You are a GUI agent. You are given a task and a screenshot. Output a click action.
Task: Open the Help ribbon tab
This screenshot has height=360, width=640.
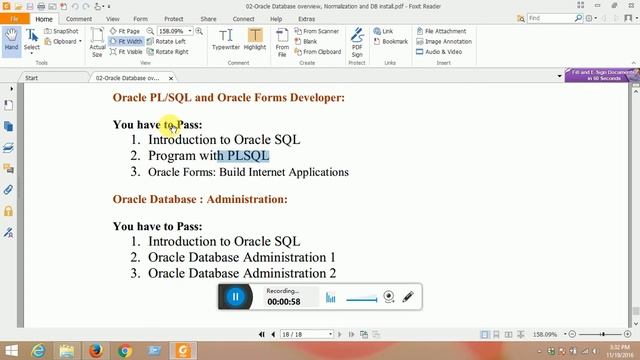276,19
